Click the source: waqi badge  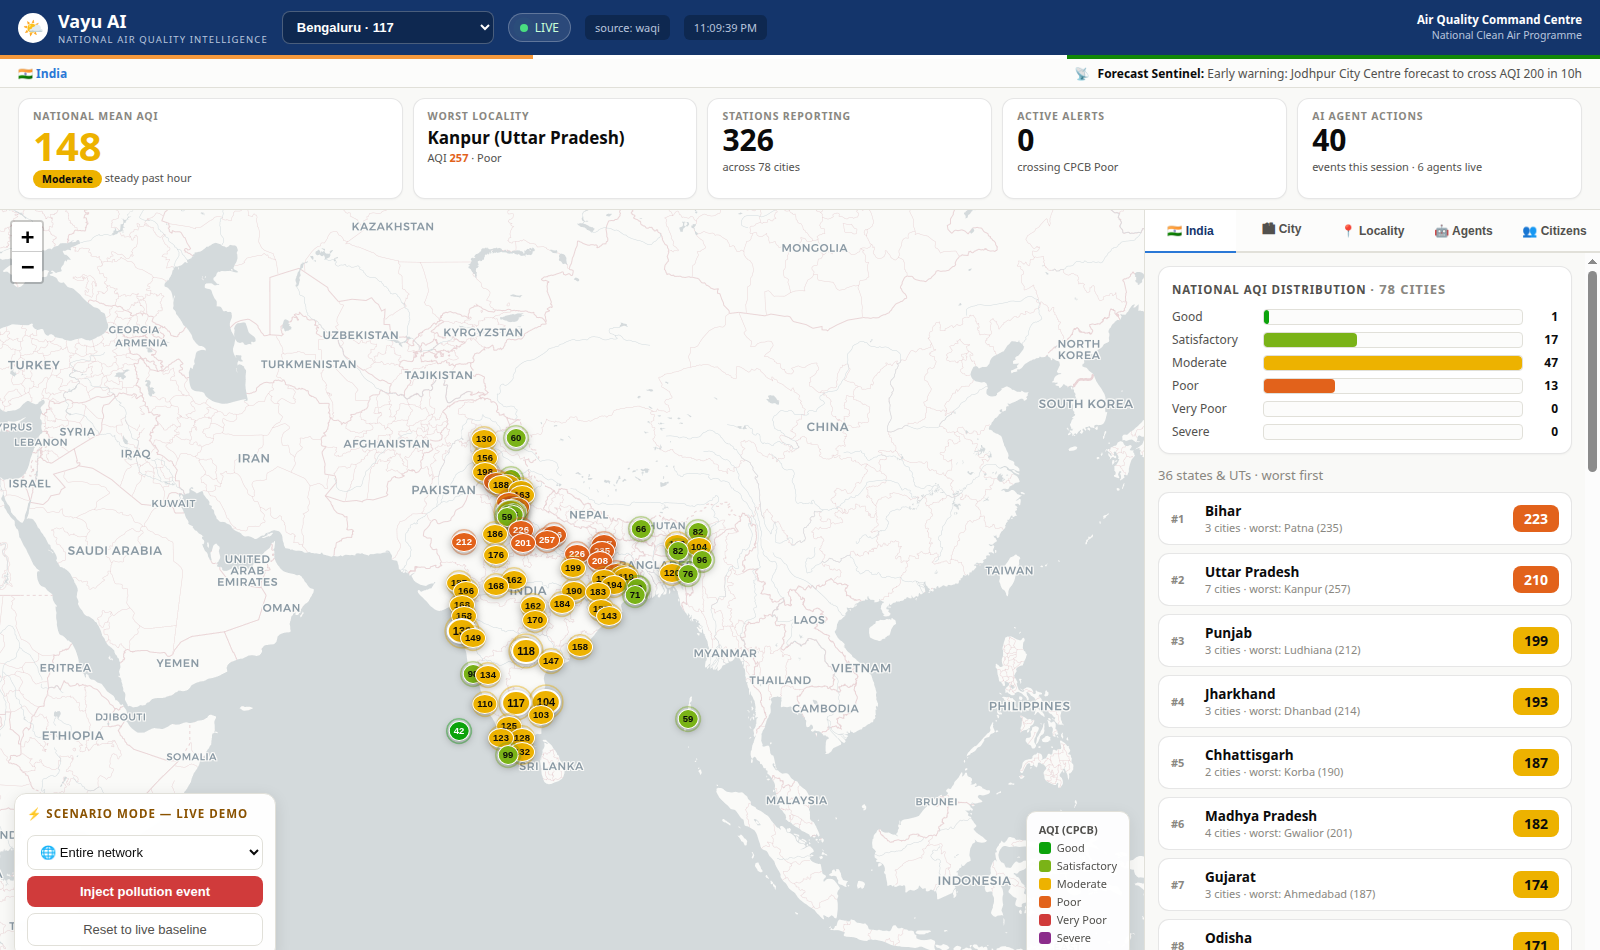[x=627, y=28]
